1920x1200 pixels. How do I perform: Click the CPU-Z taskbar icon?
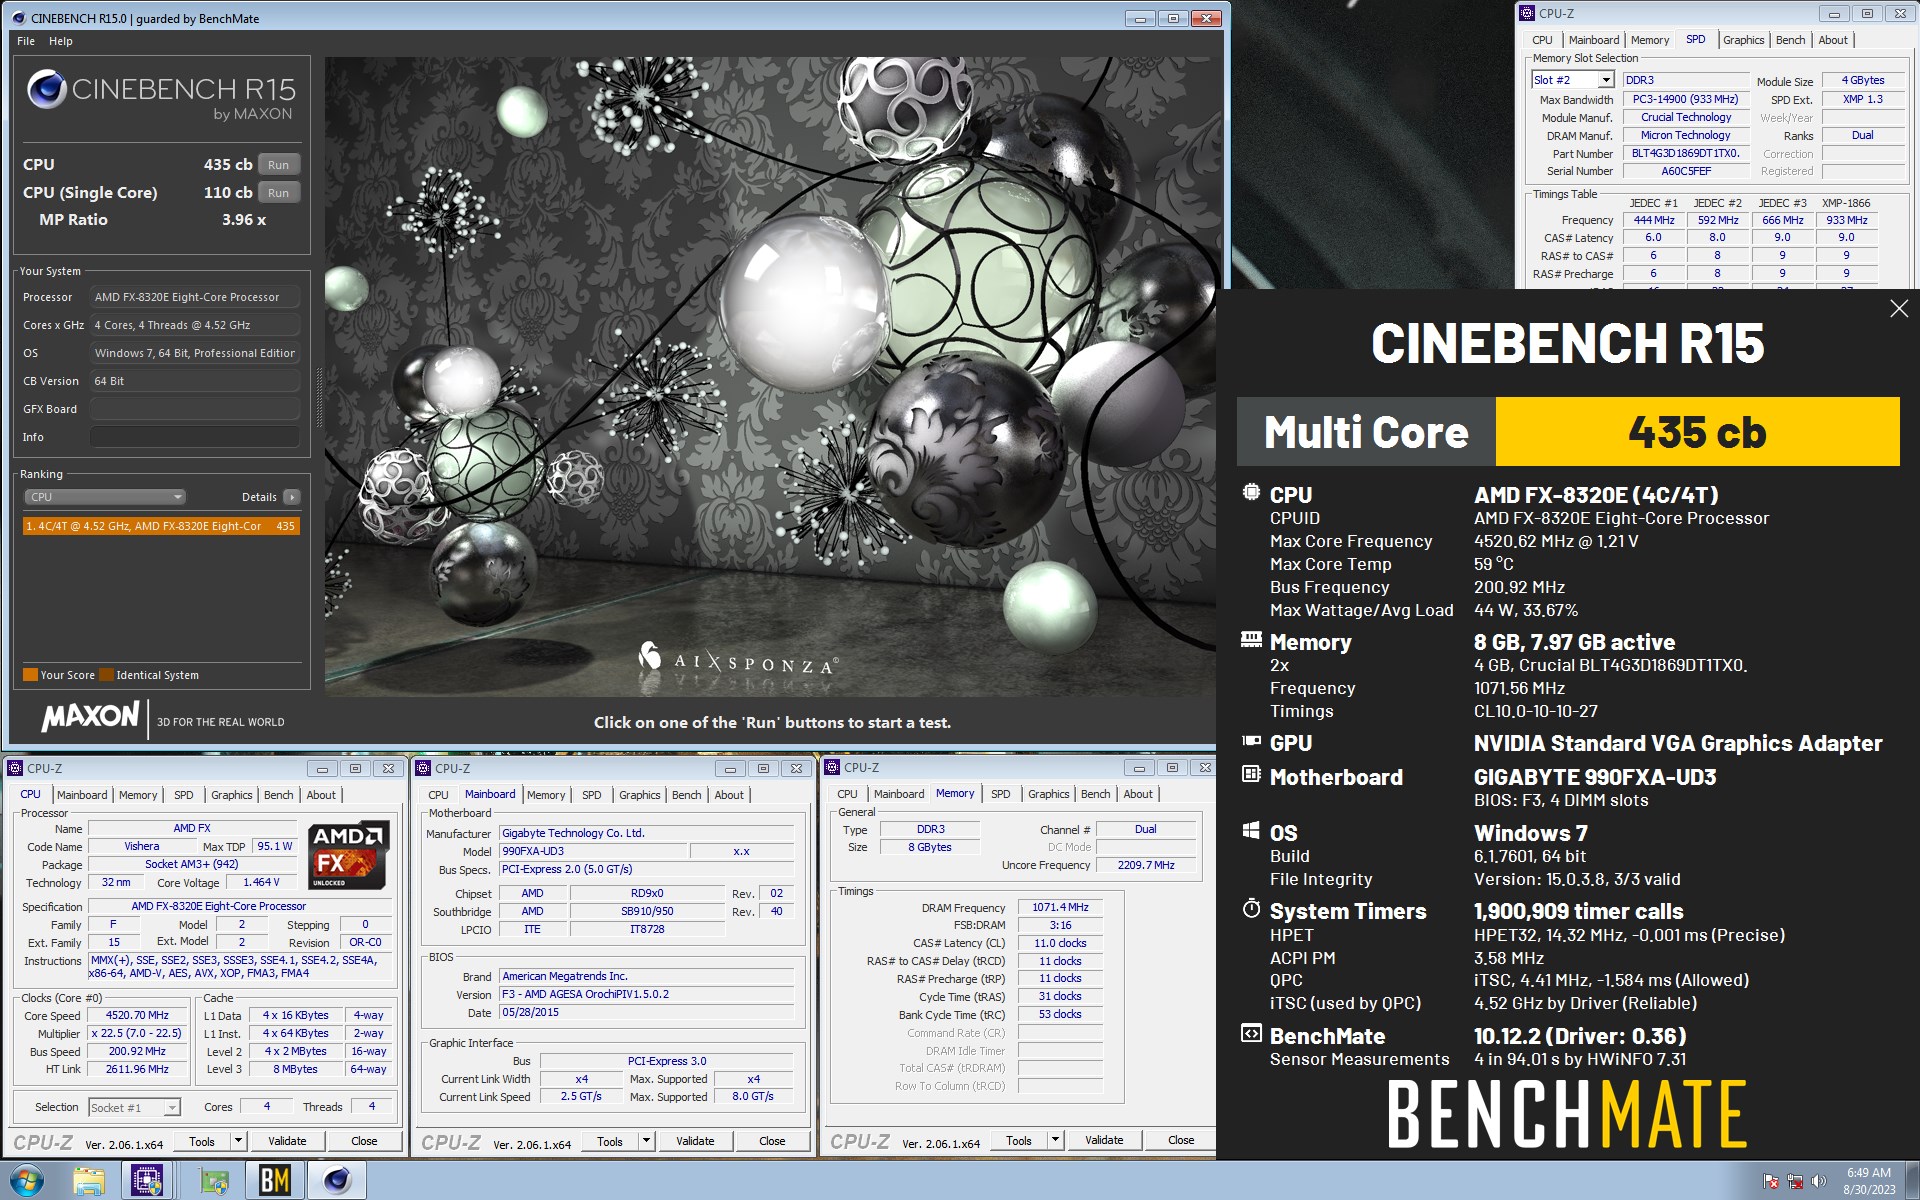click(x=148, y=1181)
